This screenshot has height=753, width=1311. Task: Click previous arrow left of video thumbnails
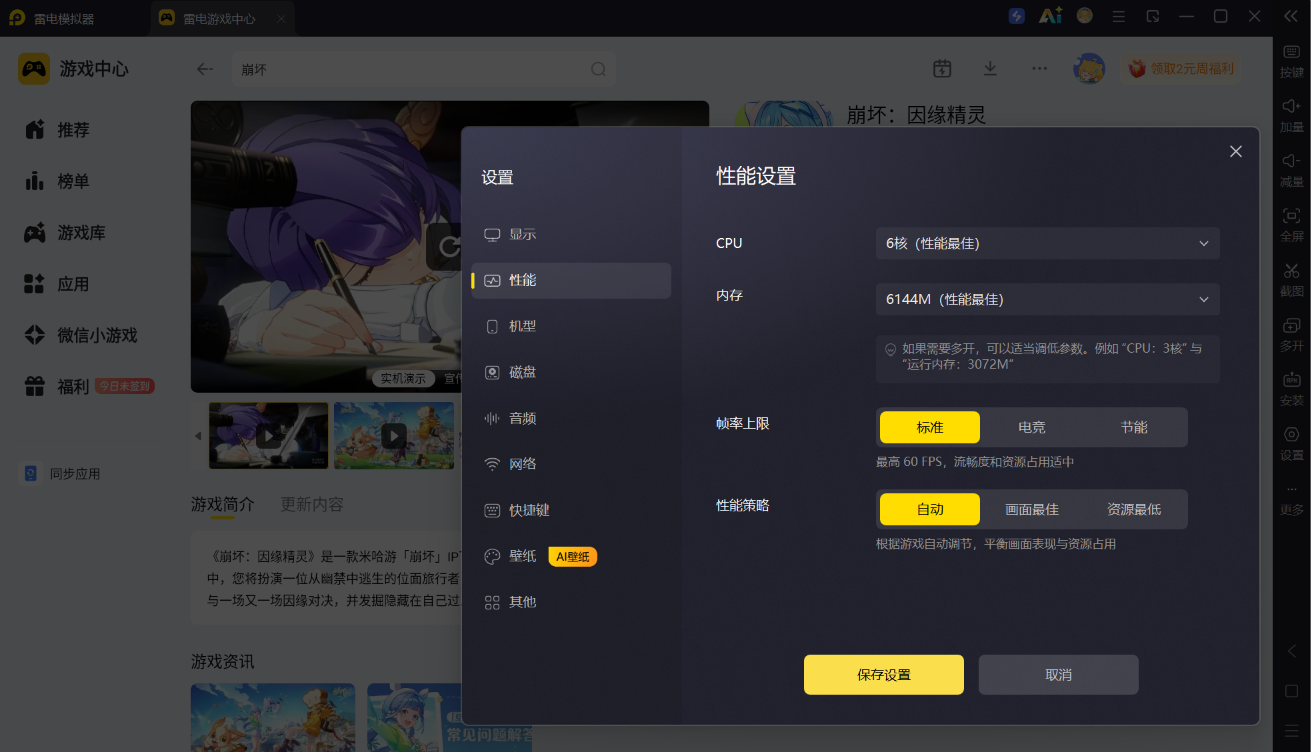pyautogui.click(x=198, y=436)
